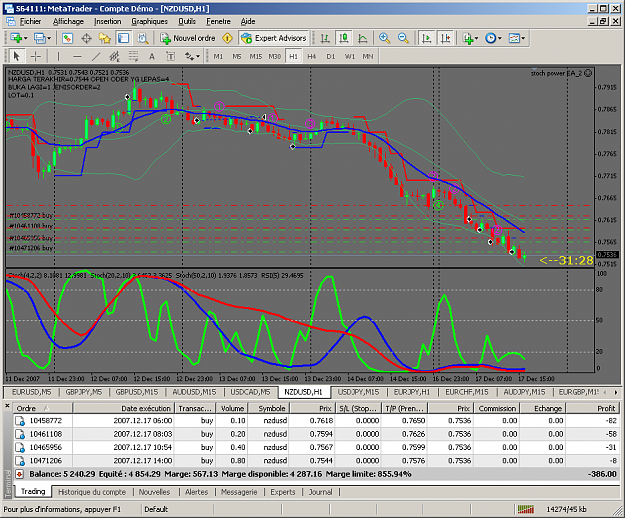Open the templates icon
This screenshot has width=625, height=518.
coord(514,38)
